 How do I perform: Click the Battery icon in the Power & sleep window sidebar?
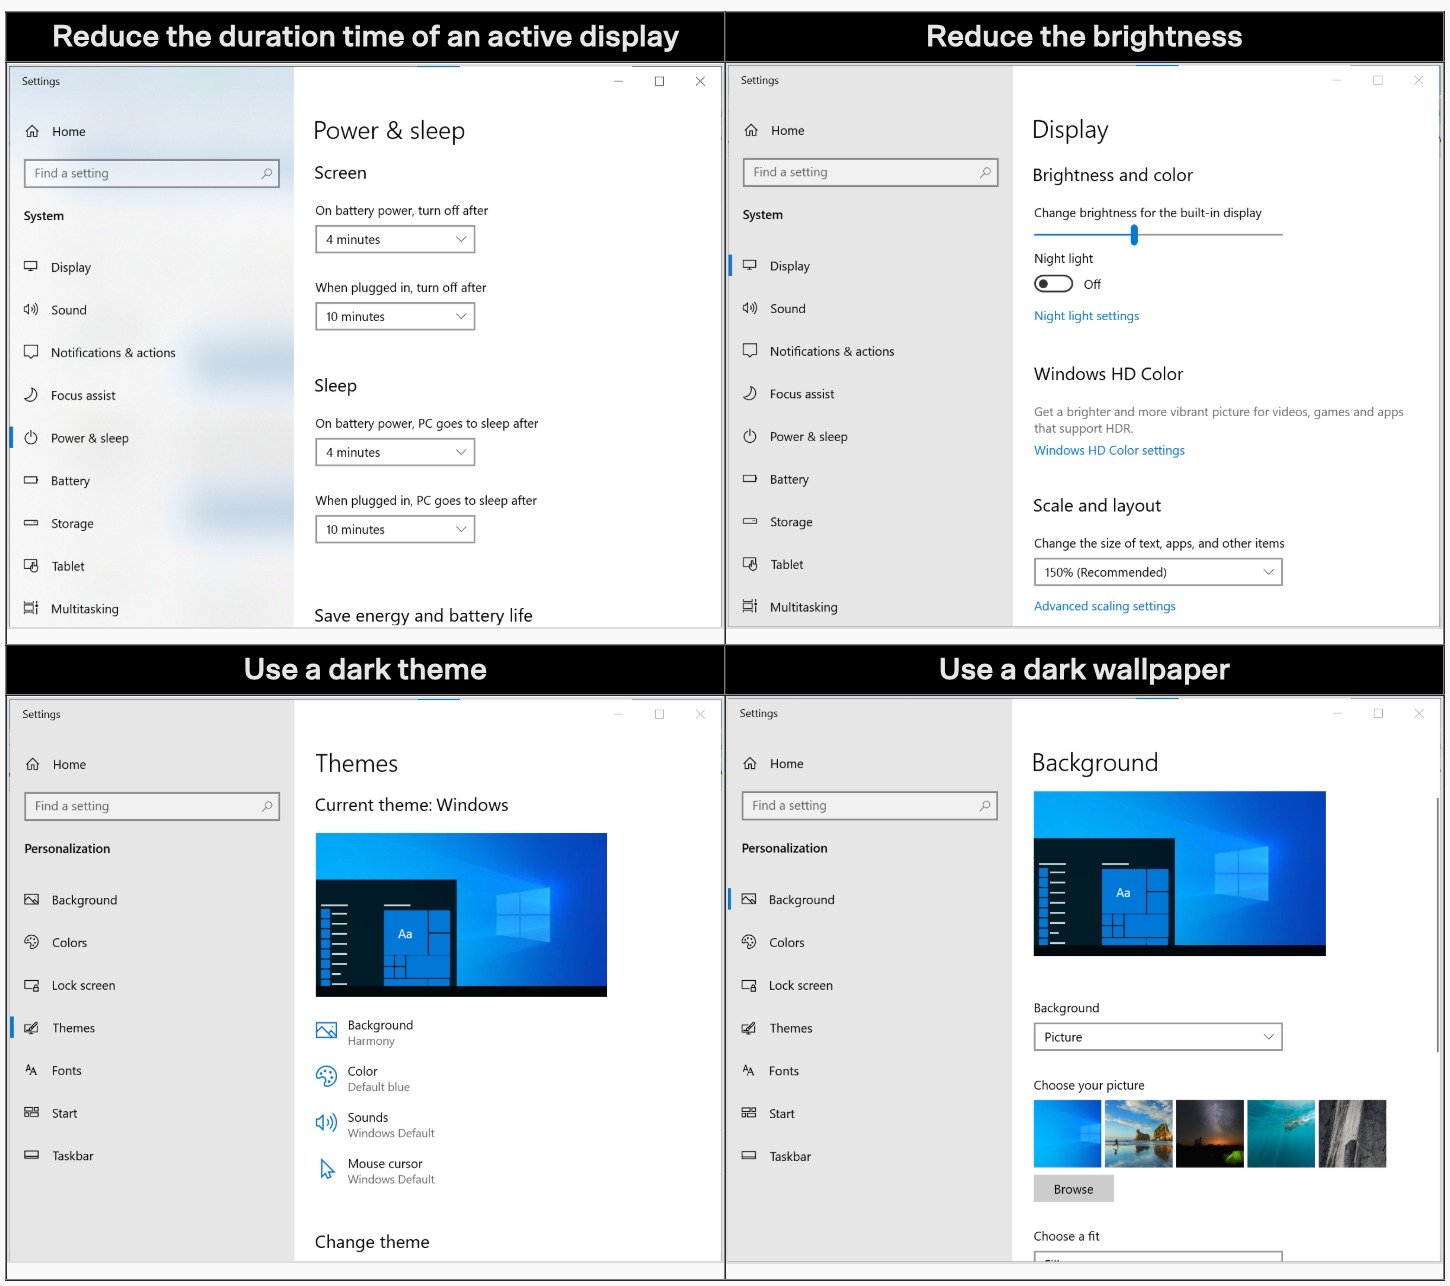tap(31, 481)
